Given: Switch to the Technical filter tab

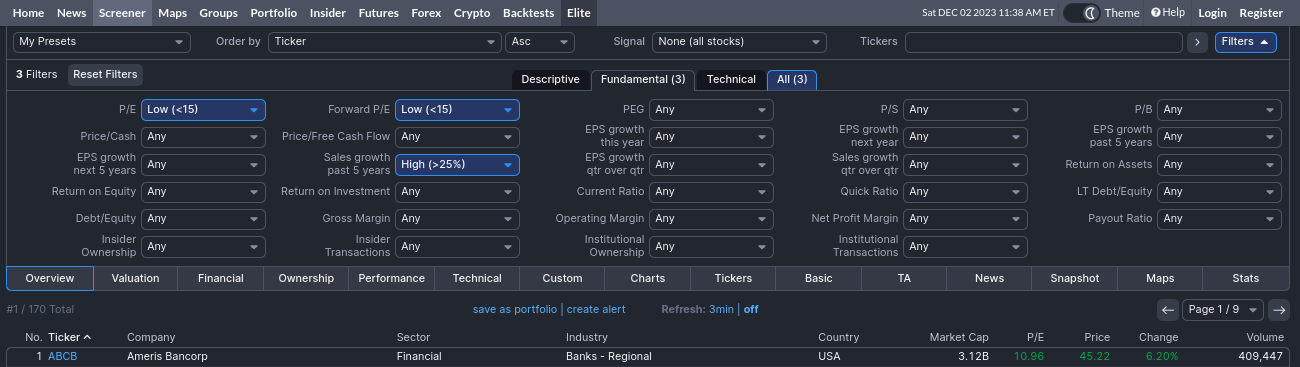Looking at the screenshot, I should coord(731,79).
